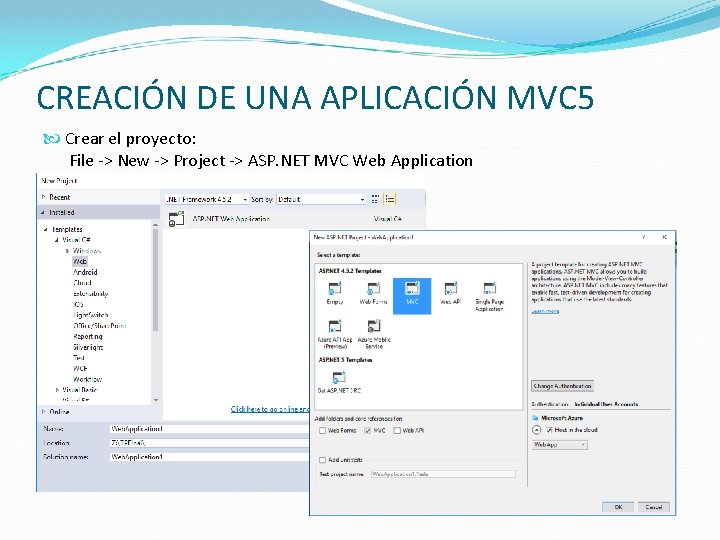720x540 pixels.
Task: Click the tree scrollbar up arrow
Action: (155, 225)
